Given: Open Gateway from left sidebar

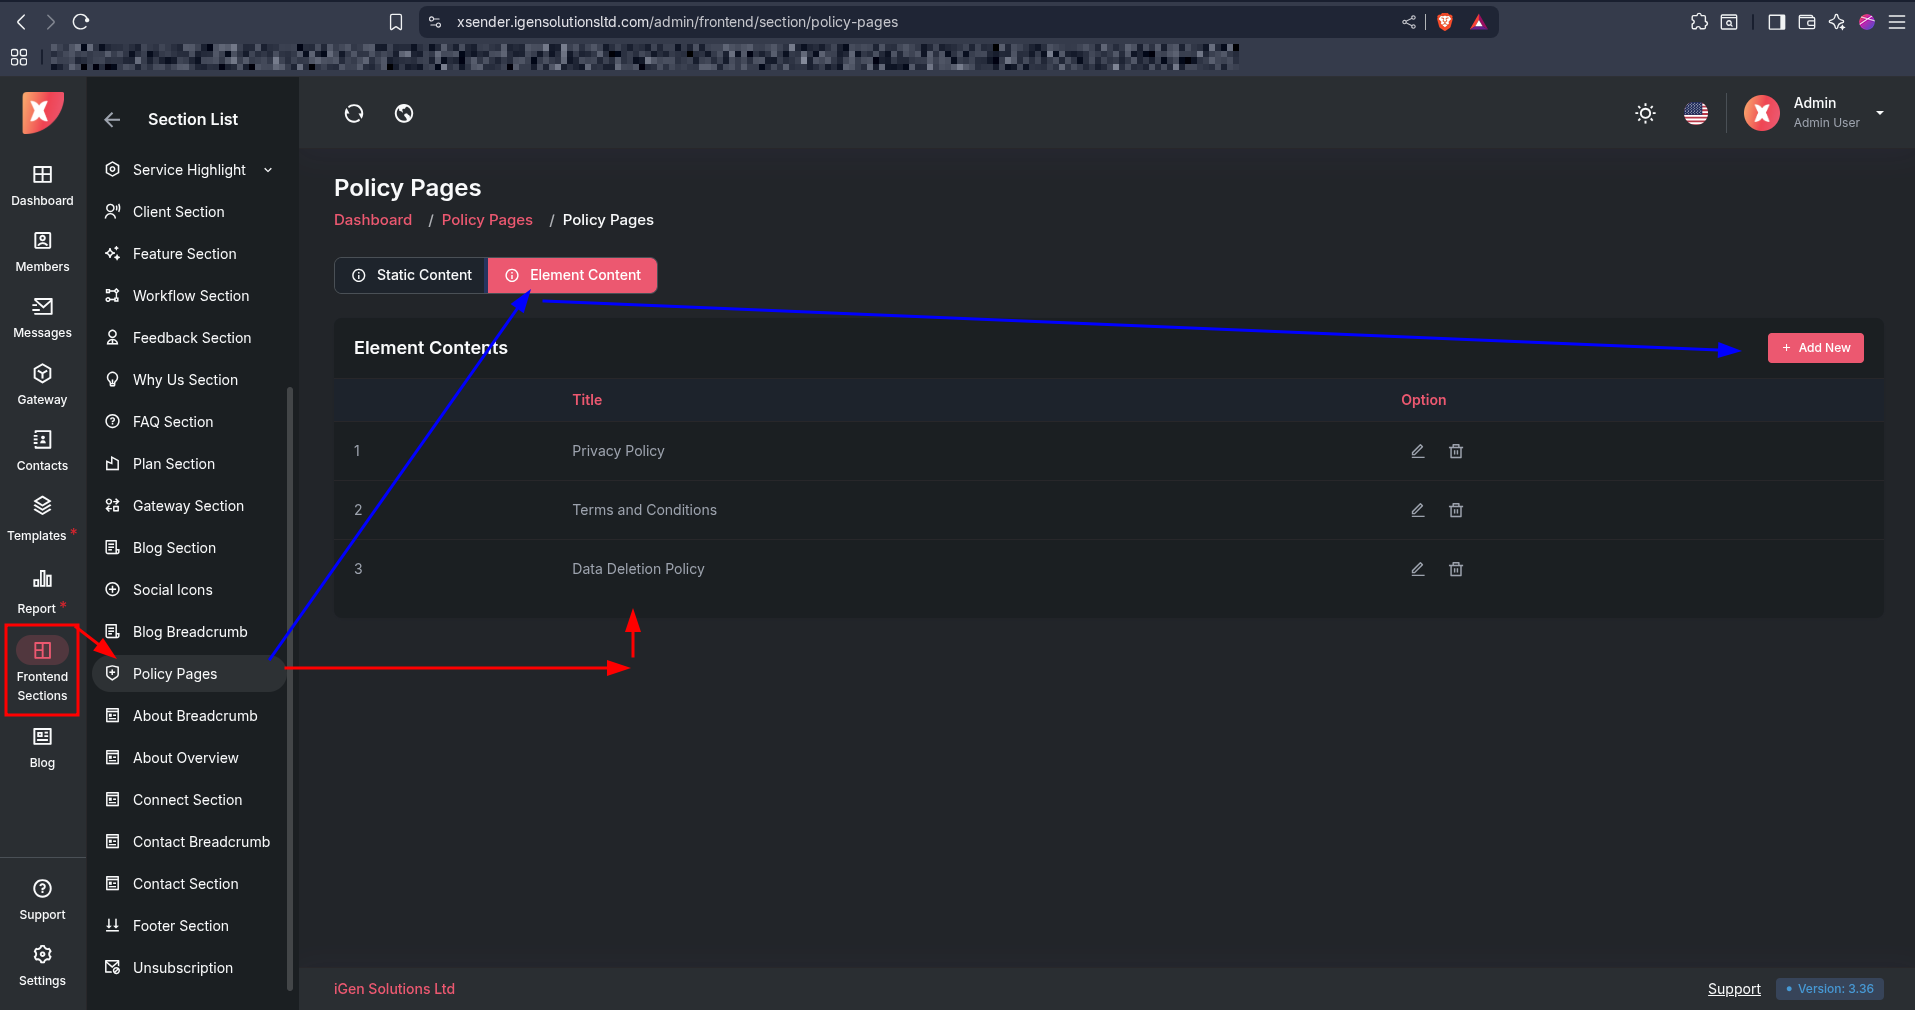Looking at the screenshot, I should tap(42, 384).
